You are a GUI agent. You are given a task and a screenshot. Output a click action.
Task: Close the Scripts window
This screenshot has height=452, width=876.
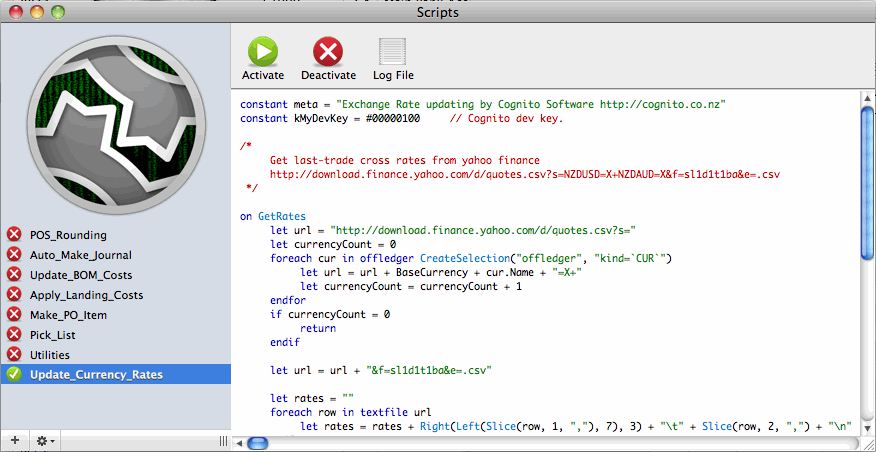pyautogui.click(x=16, y=12)
